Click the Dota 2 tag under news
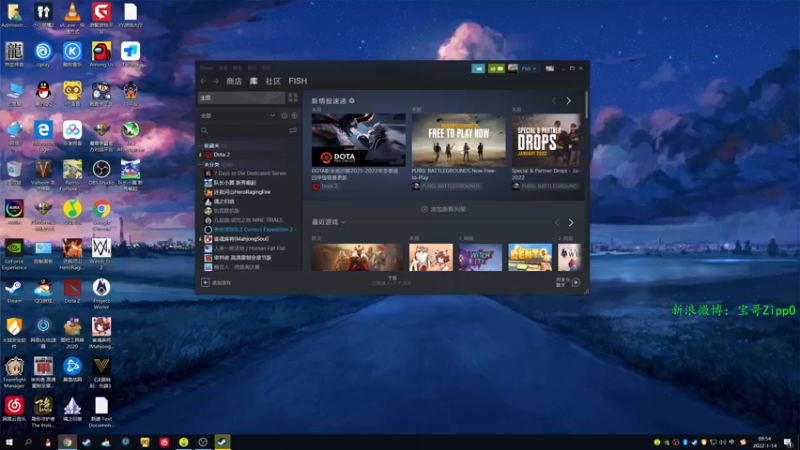 coord(325,186)
